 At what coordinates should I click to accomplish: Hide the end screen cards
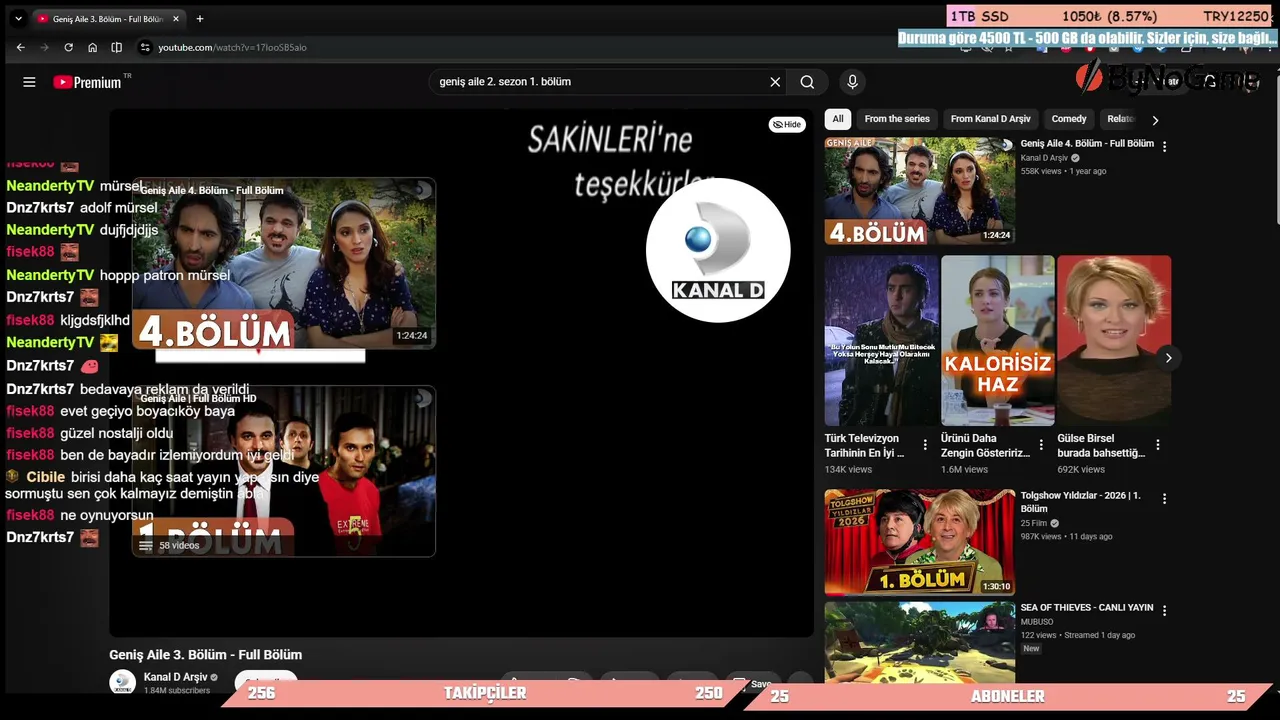click(x=787, y=124)
